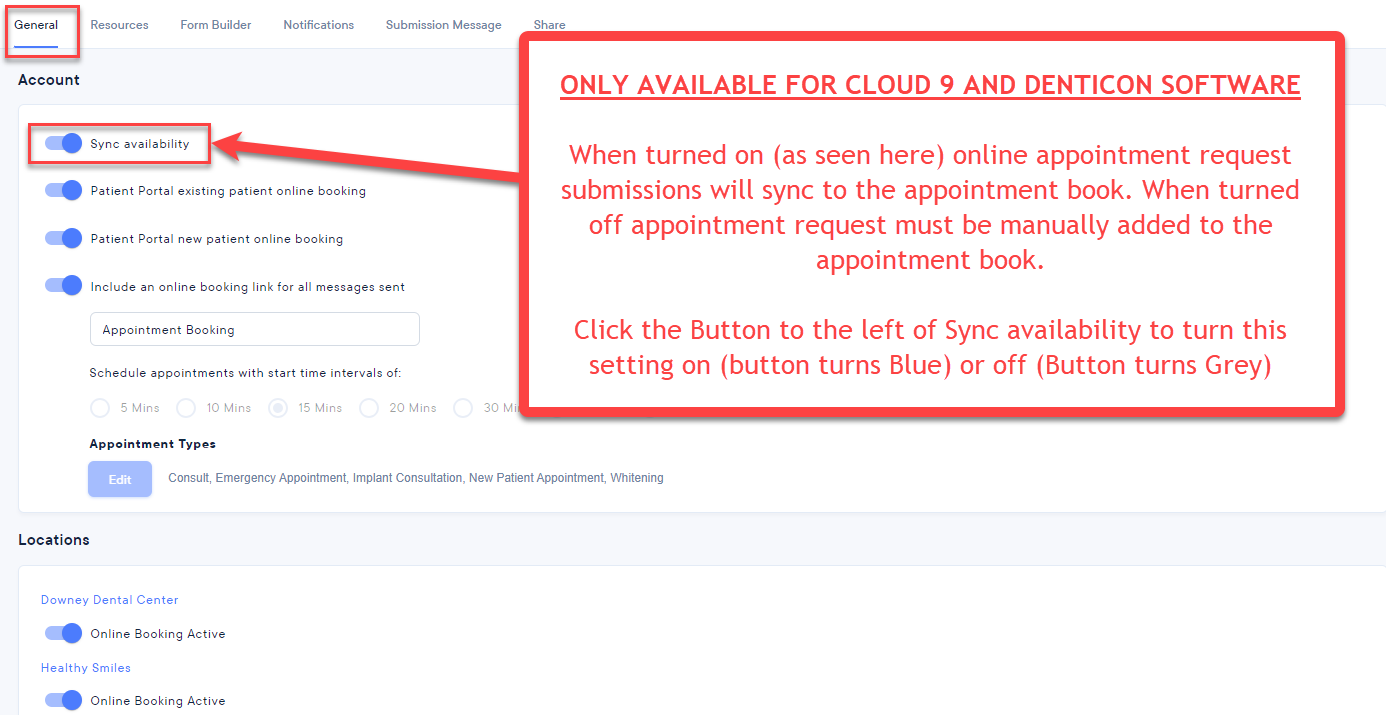
Task: Open the Healthy Smiles location link
Action: (x=86, y=668)
